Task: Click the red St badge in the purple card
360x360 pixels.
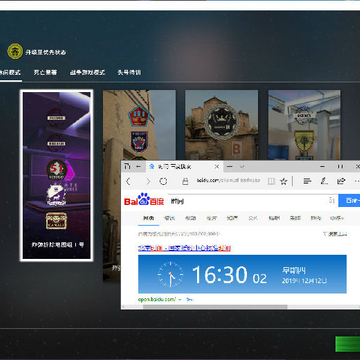Action: [x=56, y=170]
